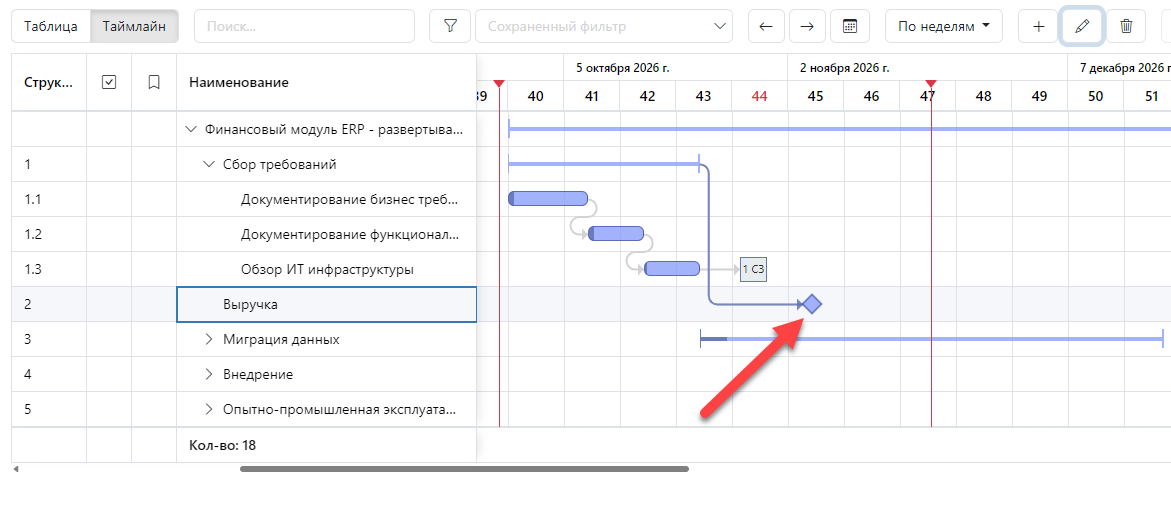Click the Сбор требований summary bar
The height and width of the screenshot is (506, 1171).
tap(603, 163)
